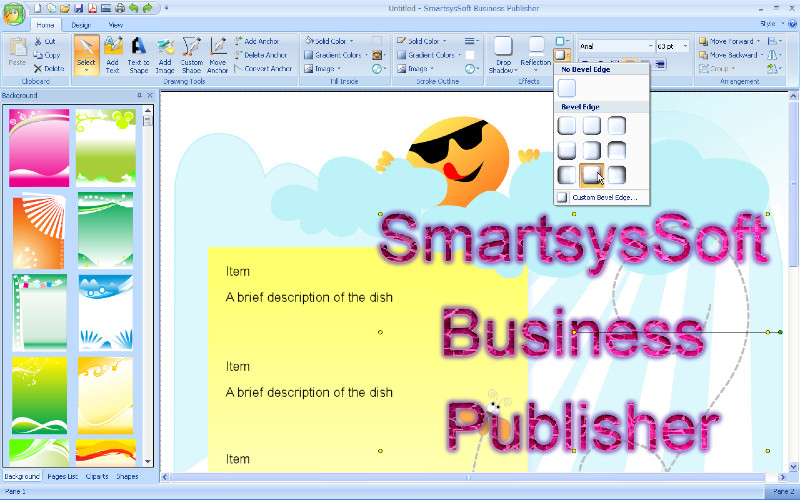Viewport: 800px width, 500px height.
Task: Toggle the Select tool
Action: (86, 55)
